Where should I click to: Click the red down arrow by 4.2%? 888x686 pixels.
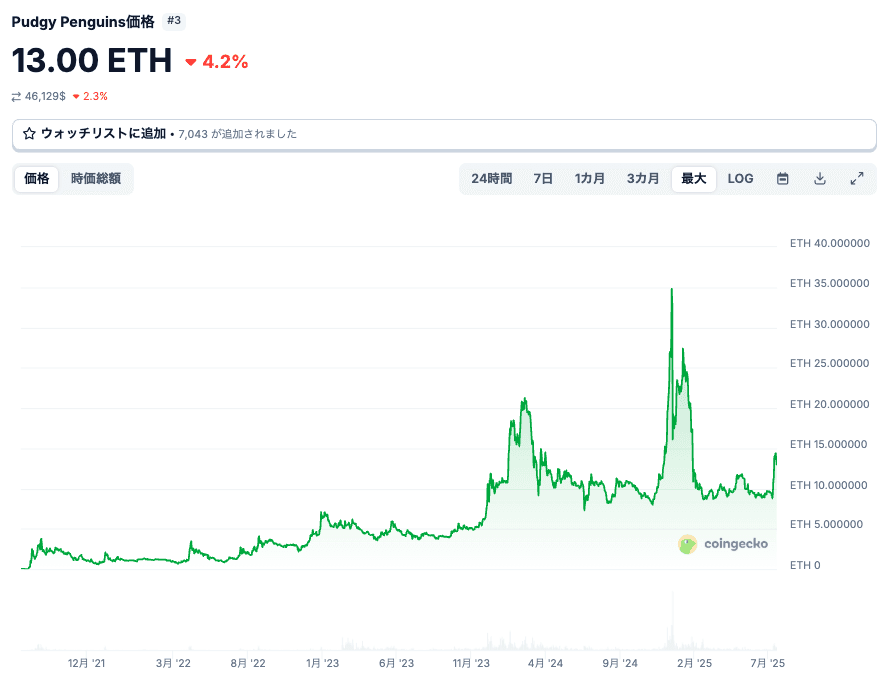pyautogui.click(x=191, y=62)
